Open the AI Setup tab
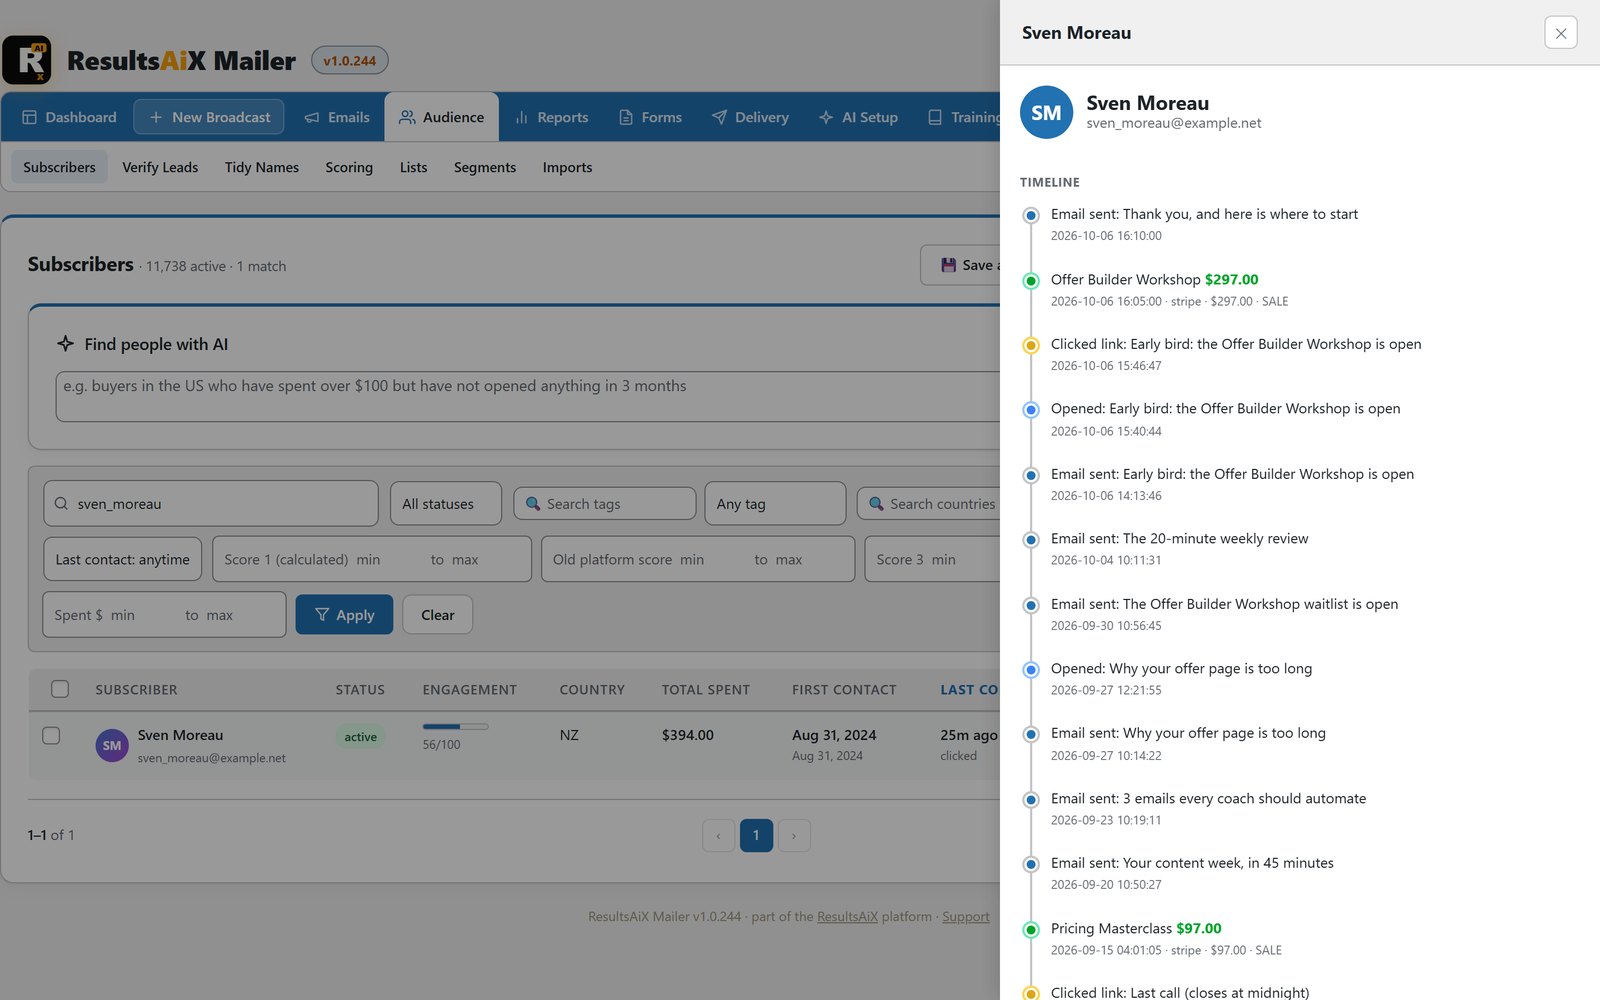Image resolution: width=1600 pixels, height=1000 pixels. pyautogui.click(x=858, y=117)
